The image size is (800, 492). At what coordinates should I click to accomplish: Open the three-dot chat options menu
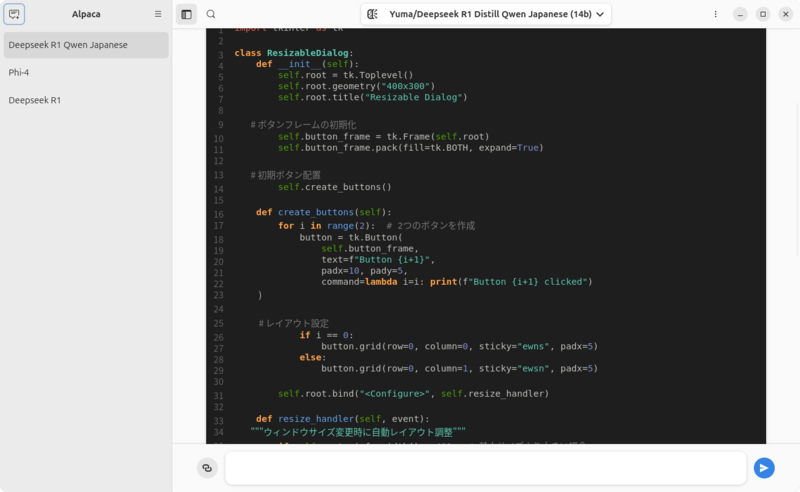[715, 14]
